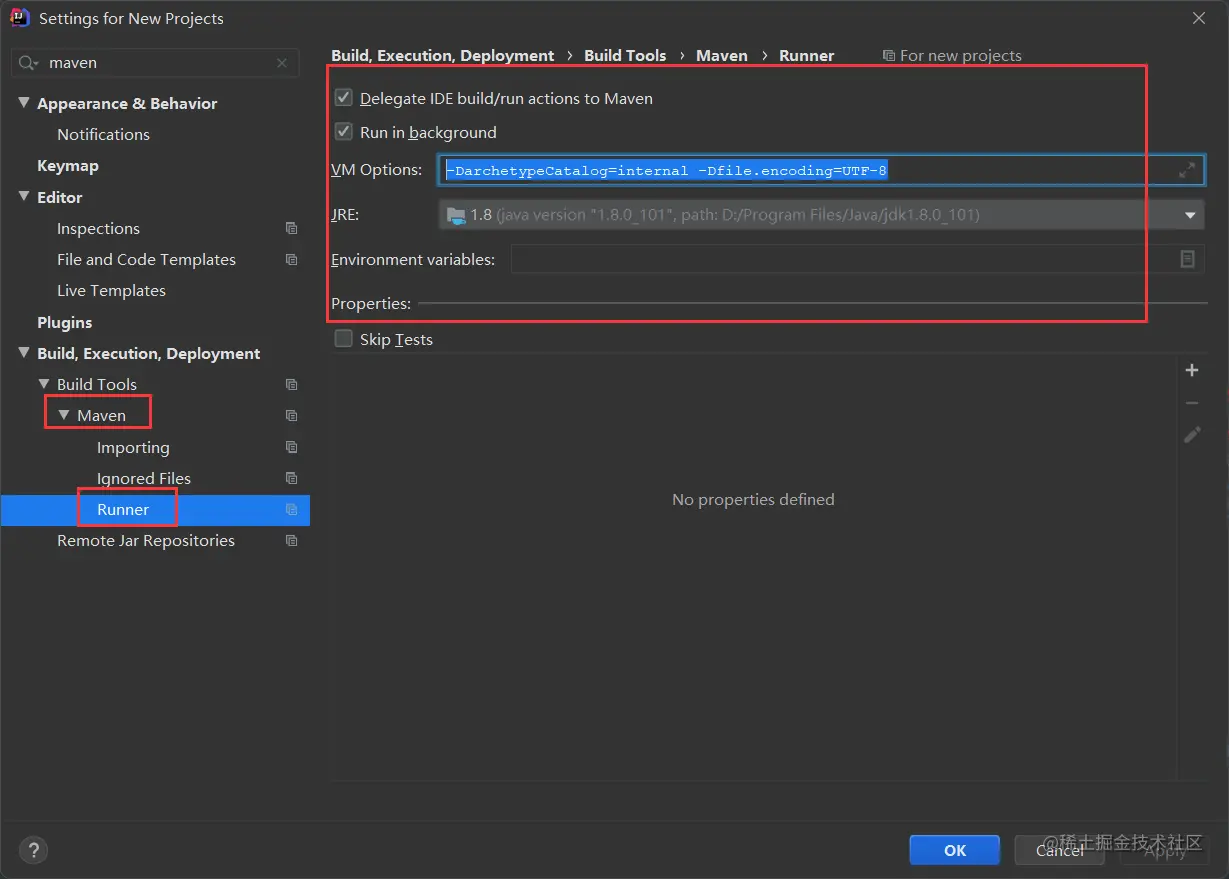This screenshot has height=879, width=1229.
Task: Click the project icon beside Importing
Action: tap(291, 448)
